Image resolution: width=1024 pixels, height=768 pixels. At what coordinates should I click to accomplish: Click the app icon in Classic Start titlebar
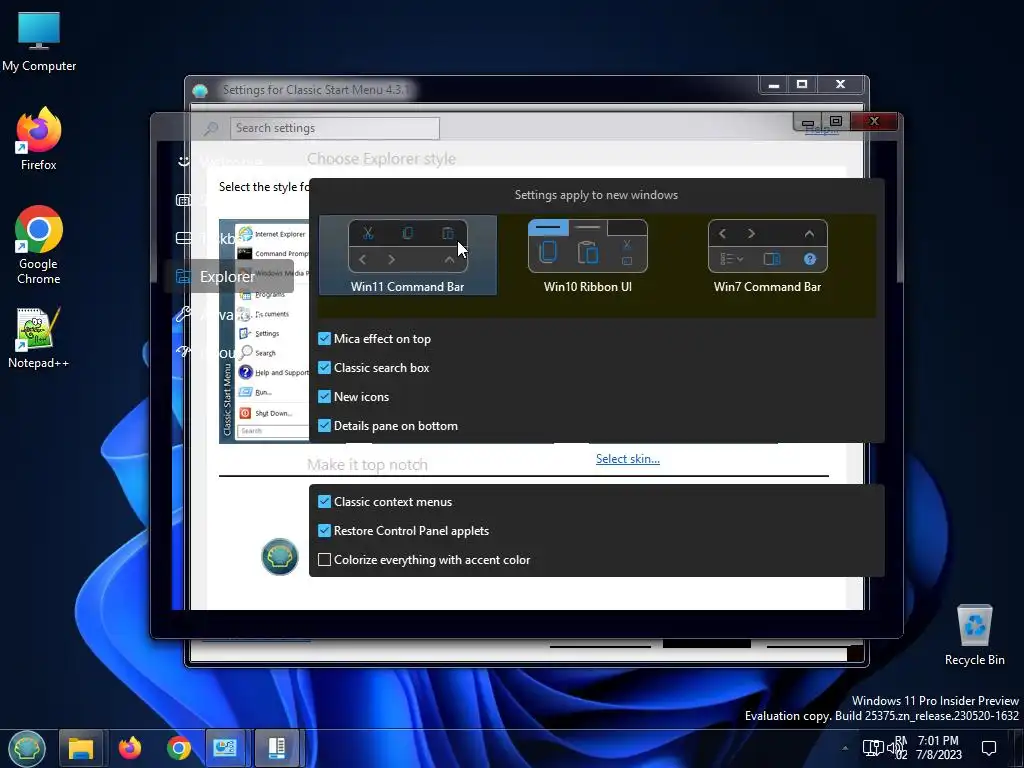coord(200,91)
